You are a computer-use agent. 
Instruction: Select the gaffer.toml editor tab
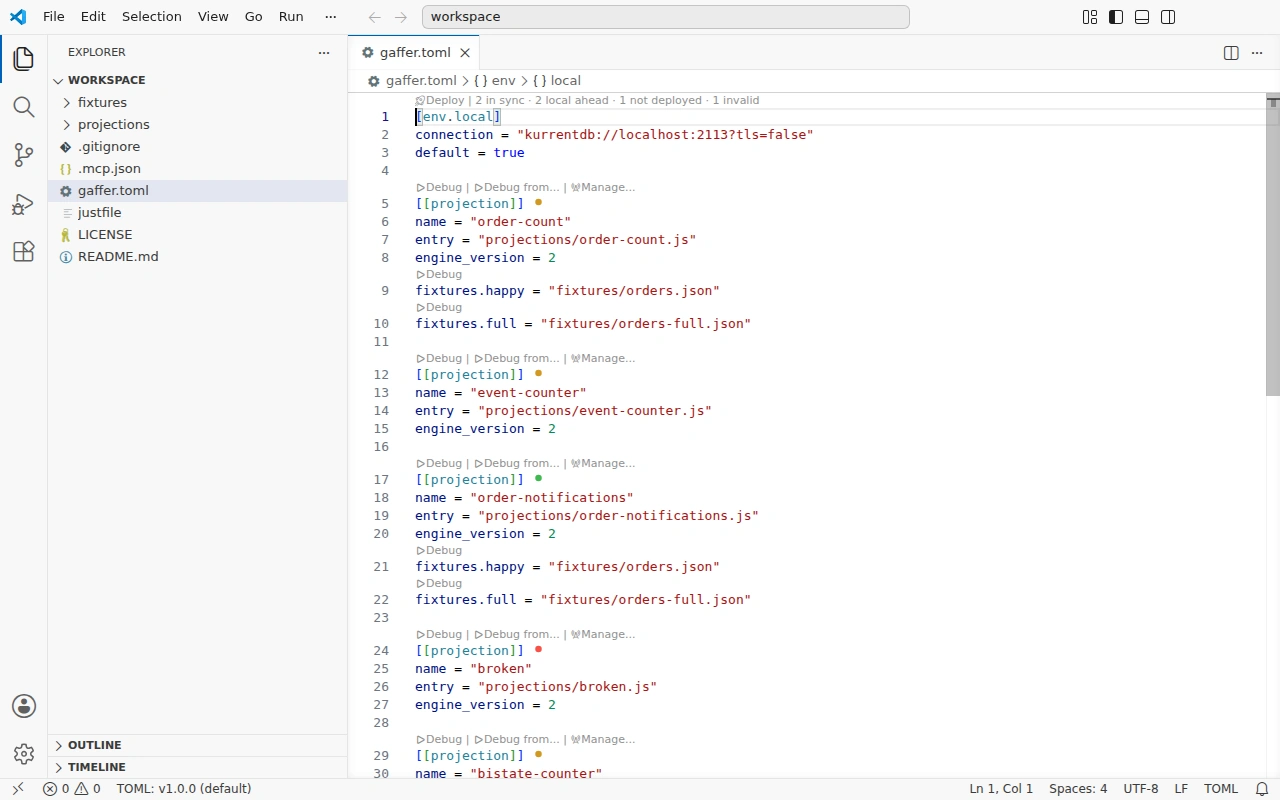pos(414,53)
